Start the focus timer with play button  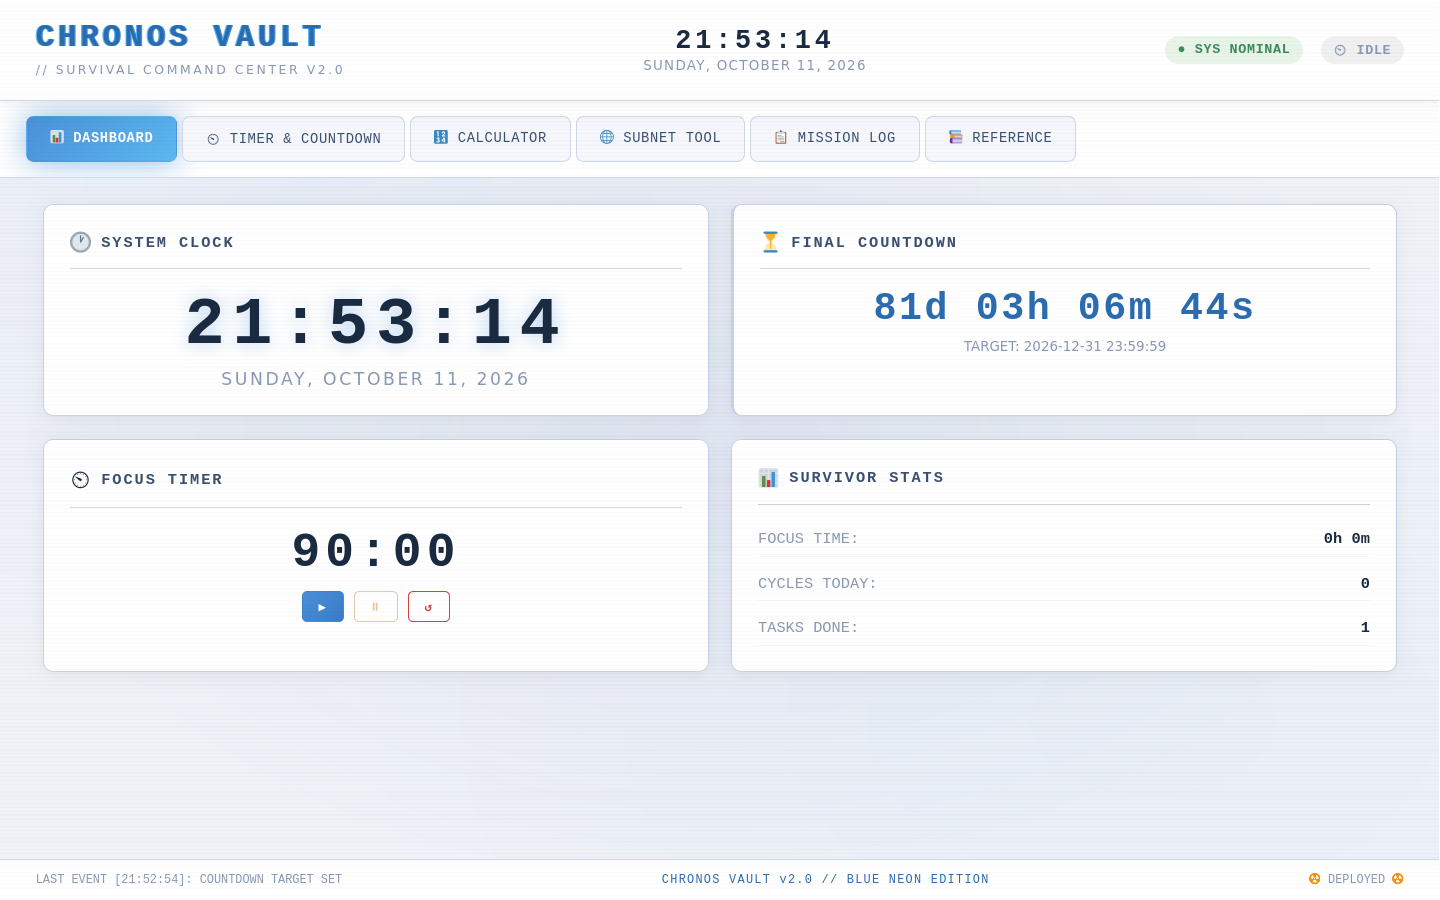[x=323, y=607]
